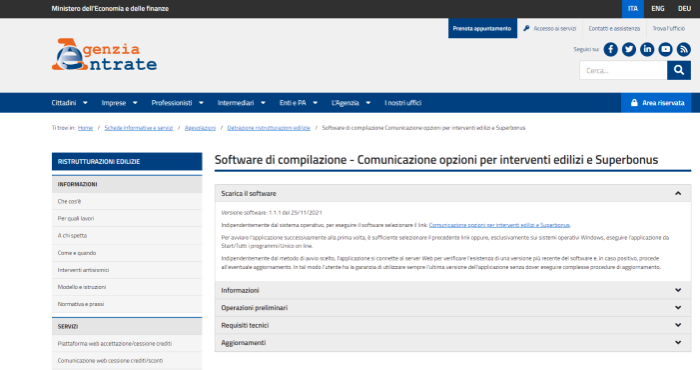
Task: Collapse the Scarica il software section
Action: (453, 193)
